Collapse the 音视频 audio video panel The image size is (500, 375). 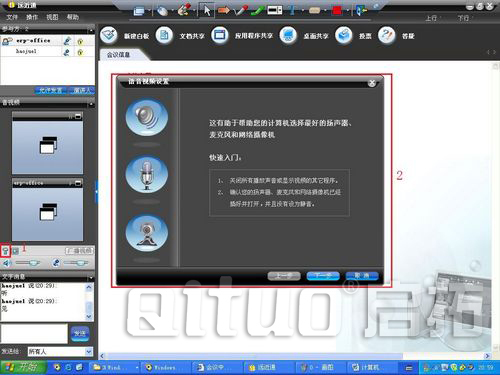tap(91, 104)
